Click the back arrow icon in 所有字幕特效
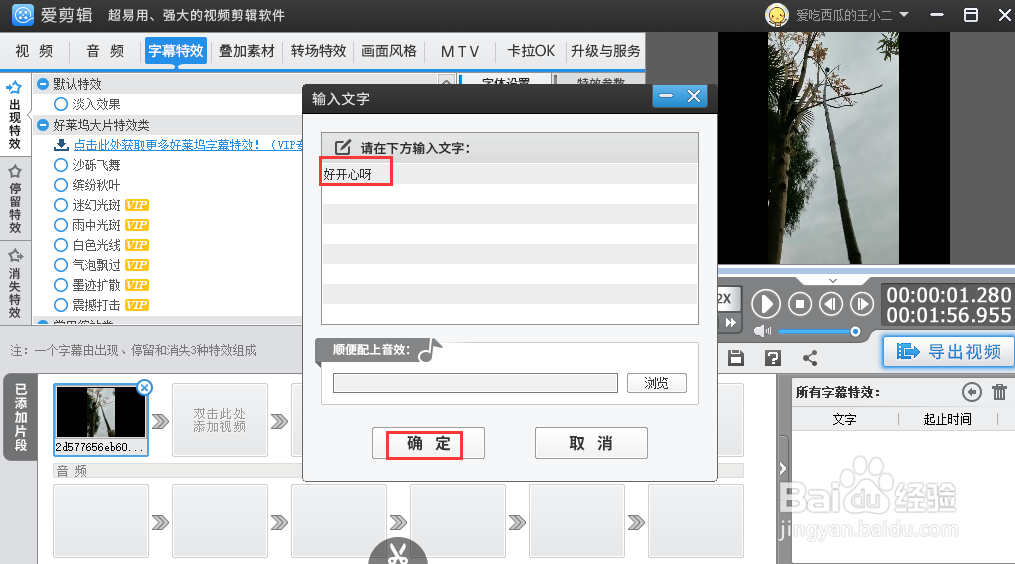The height and width of the screenshot is (564, 1015). (x=972, y=392)
